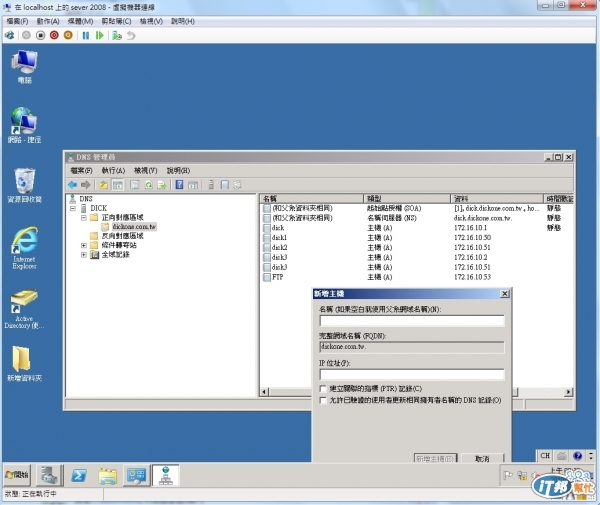Select 反向對應區域 in the tree
This screenshot has height=505, width=600.
tap(122, 236)
